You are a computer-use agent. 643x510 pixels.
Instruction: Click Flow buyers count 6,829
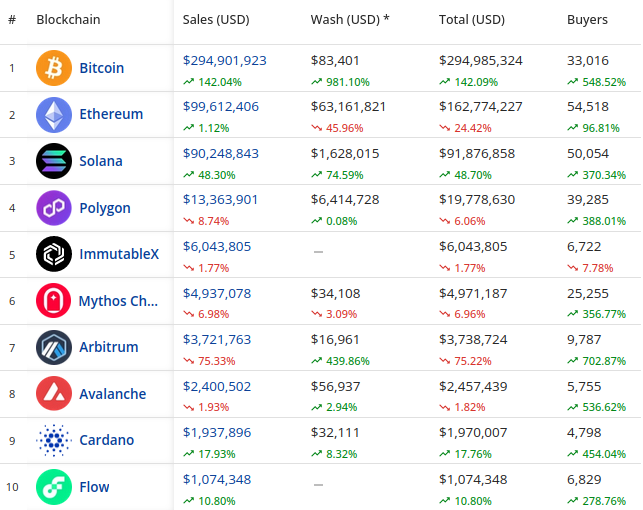[584, 480]
